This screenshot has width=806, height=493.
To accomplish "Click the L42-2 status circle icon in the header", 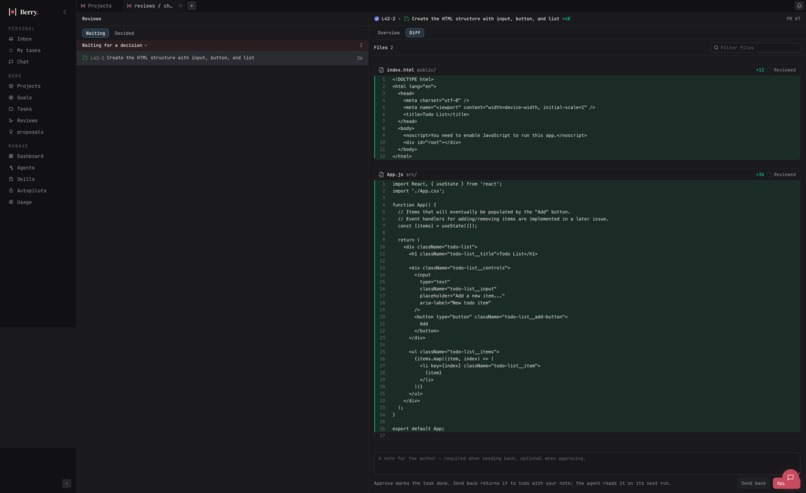I will (x=377, y=19).
